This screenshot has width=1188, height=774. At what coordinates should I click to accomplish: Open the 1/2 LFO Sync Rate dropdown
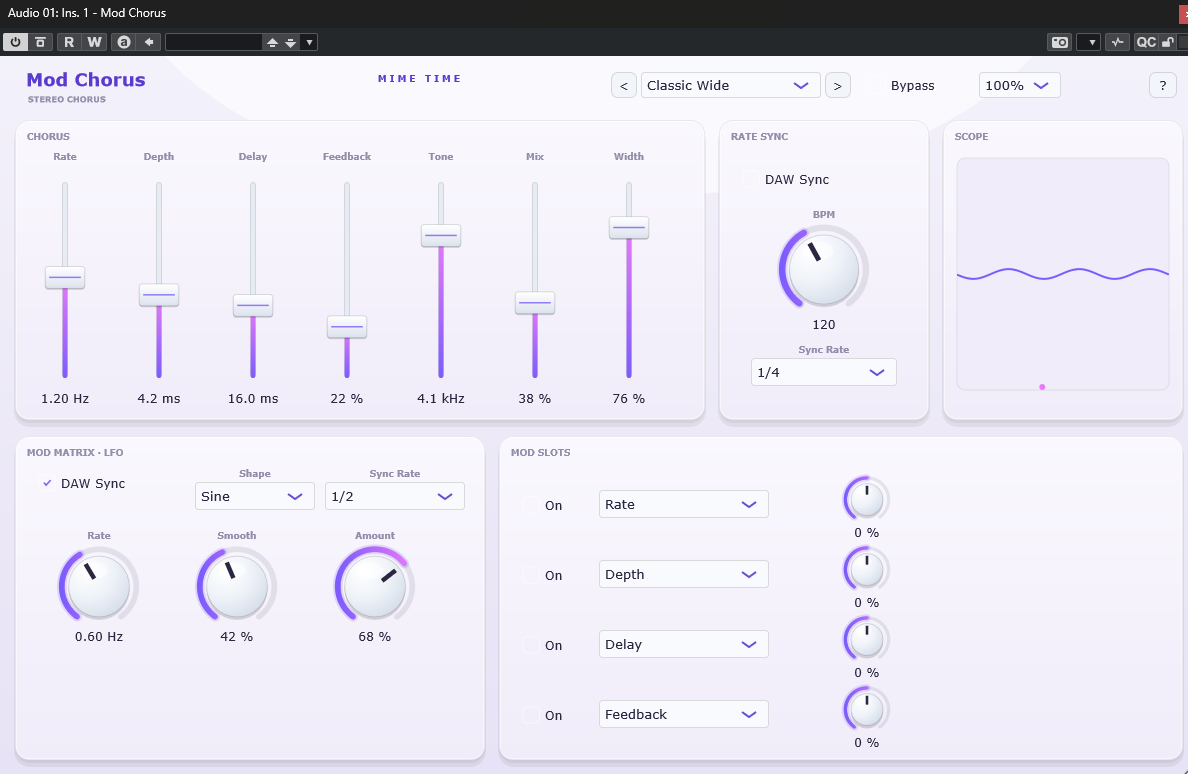coord(395,496)
